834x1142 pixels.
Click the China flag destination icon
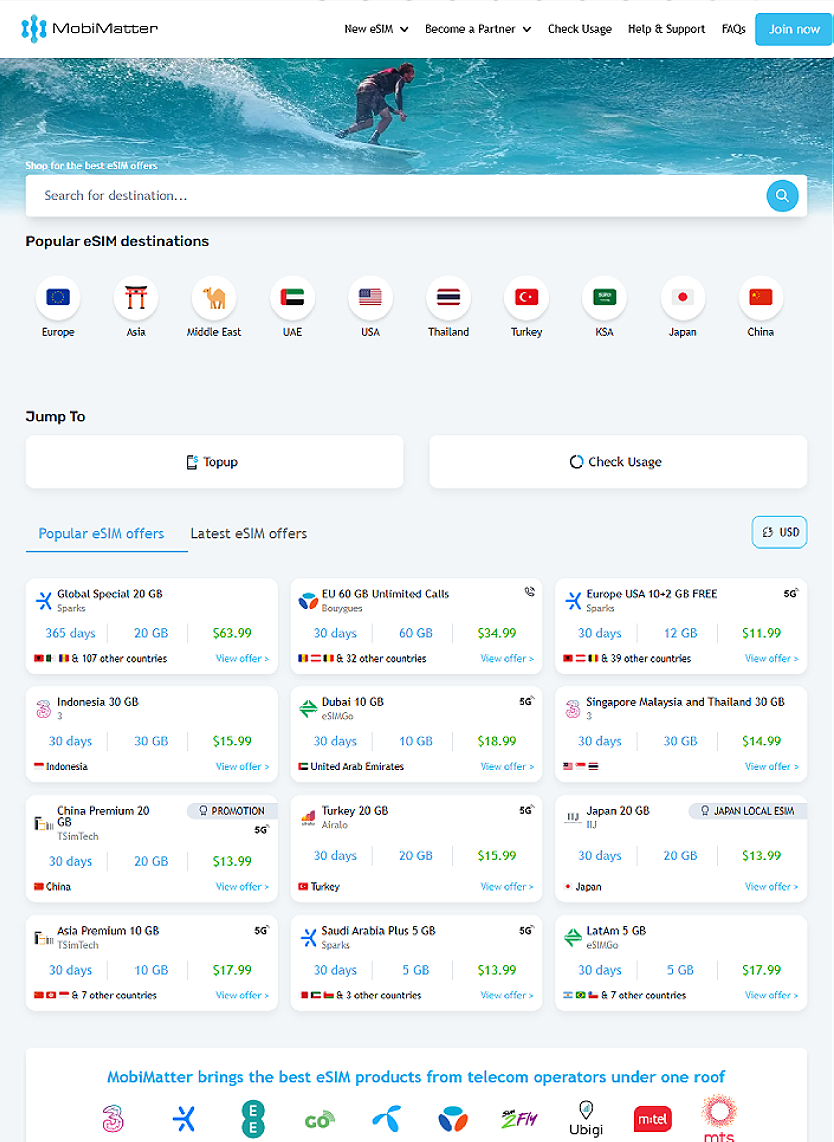[761, 297]
